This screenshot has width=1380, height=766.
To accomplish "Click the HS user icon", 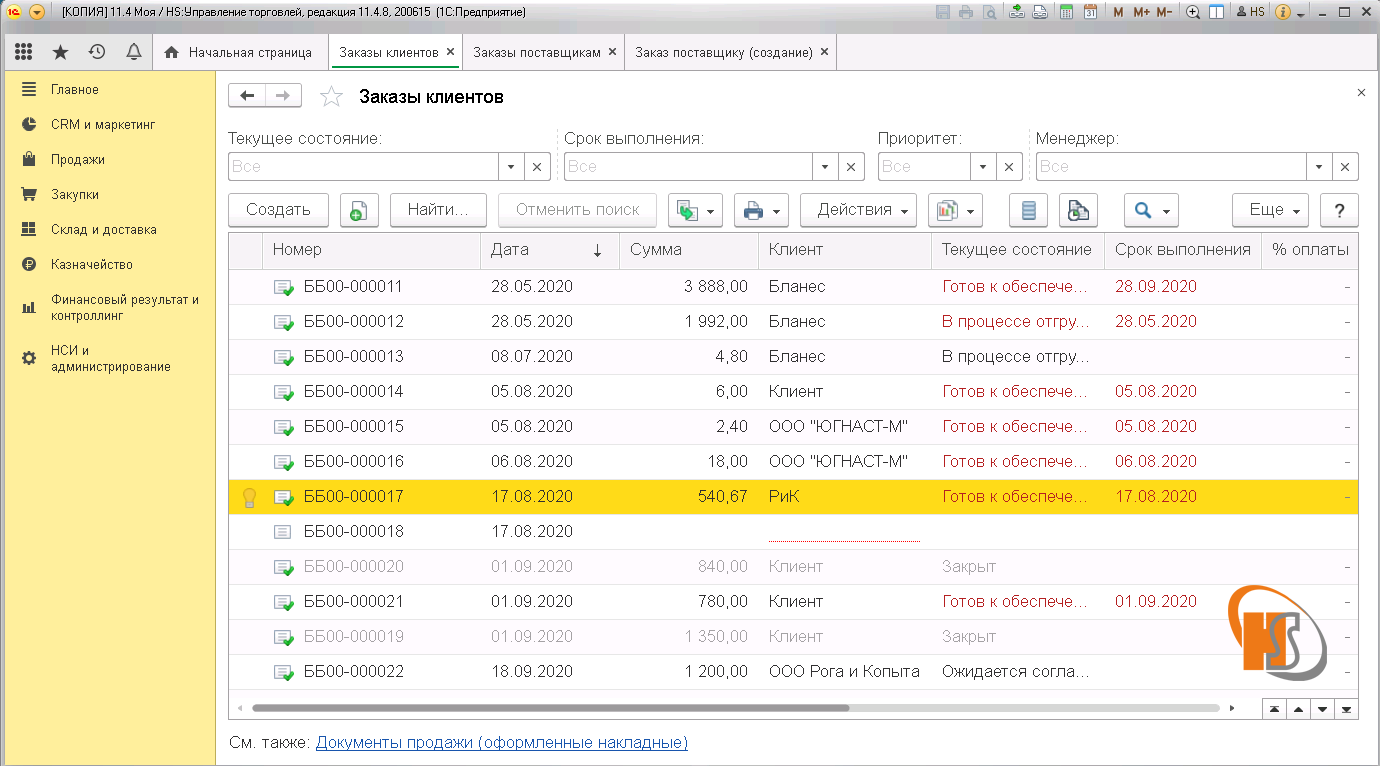I will pos(1252,12).
